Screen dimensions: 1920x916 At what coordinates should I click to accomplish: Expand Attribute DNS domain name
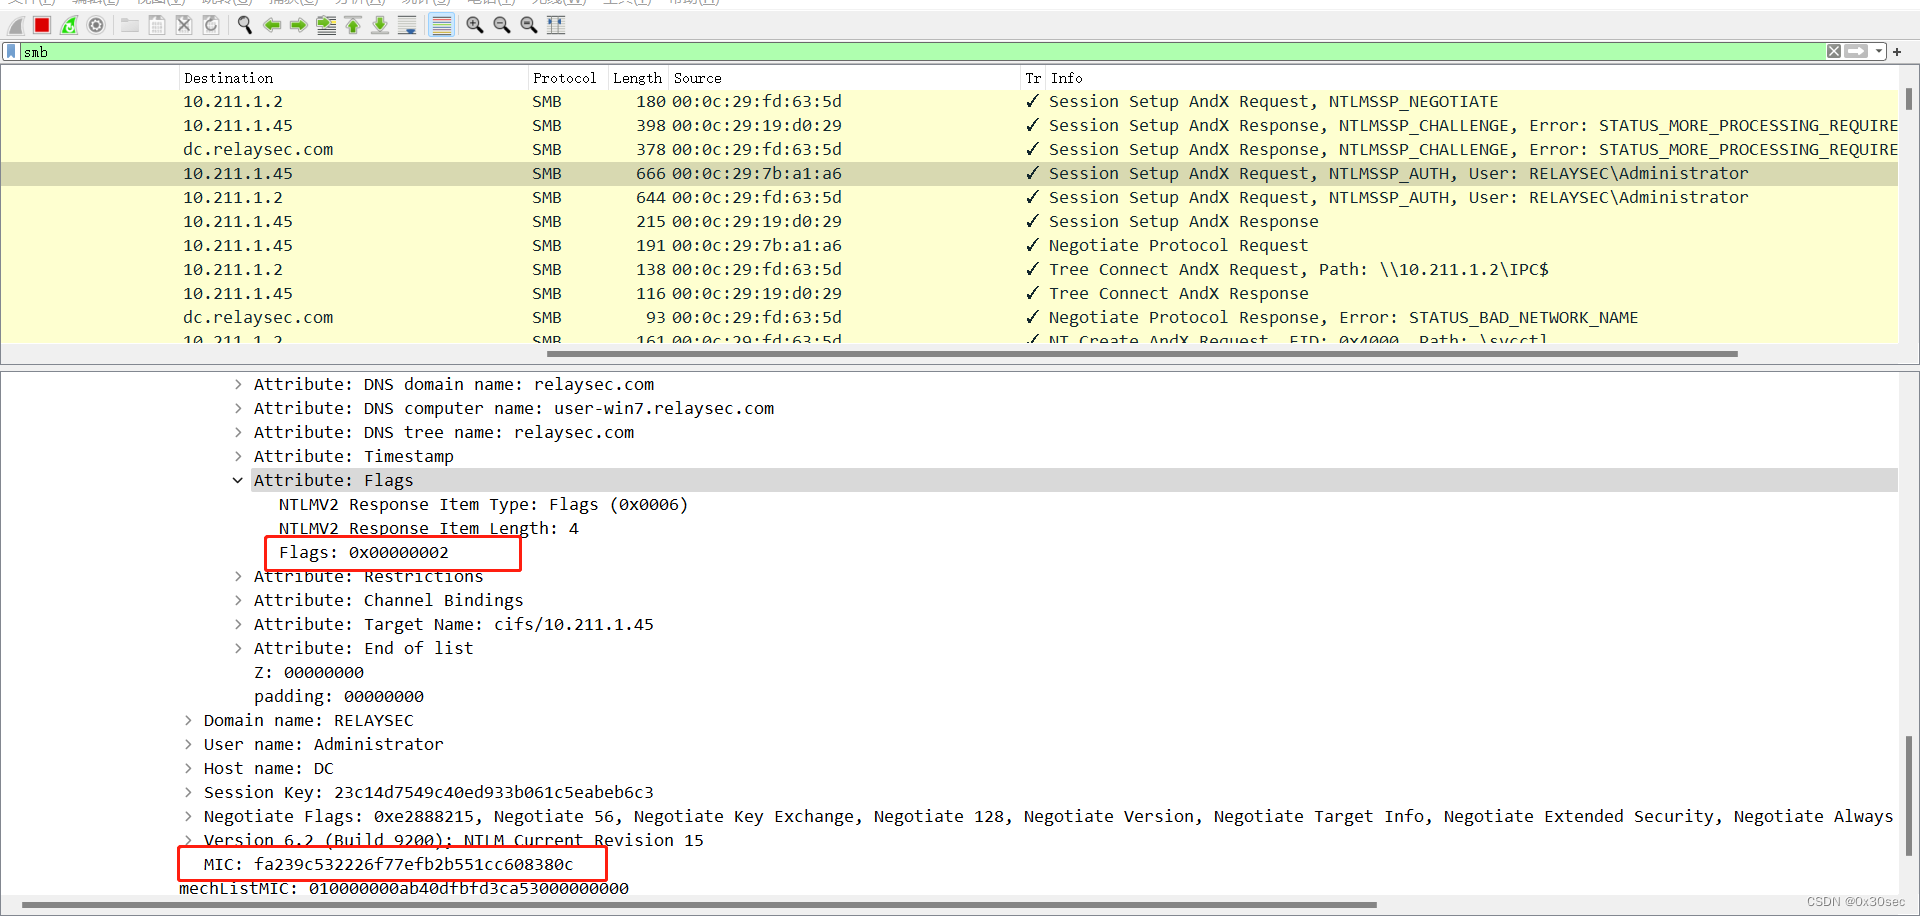(238, 384)
